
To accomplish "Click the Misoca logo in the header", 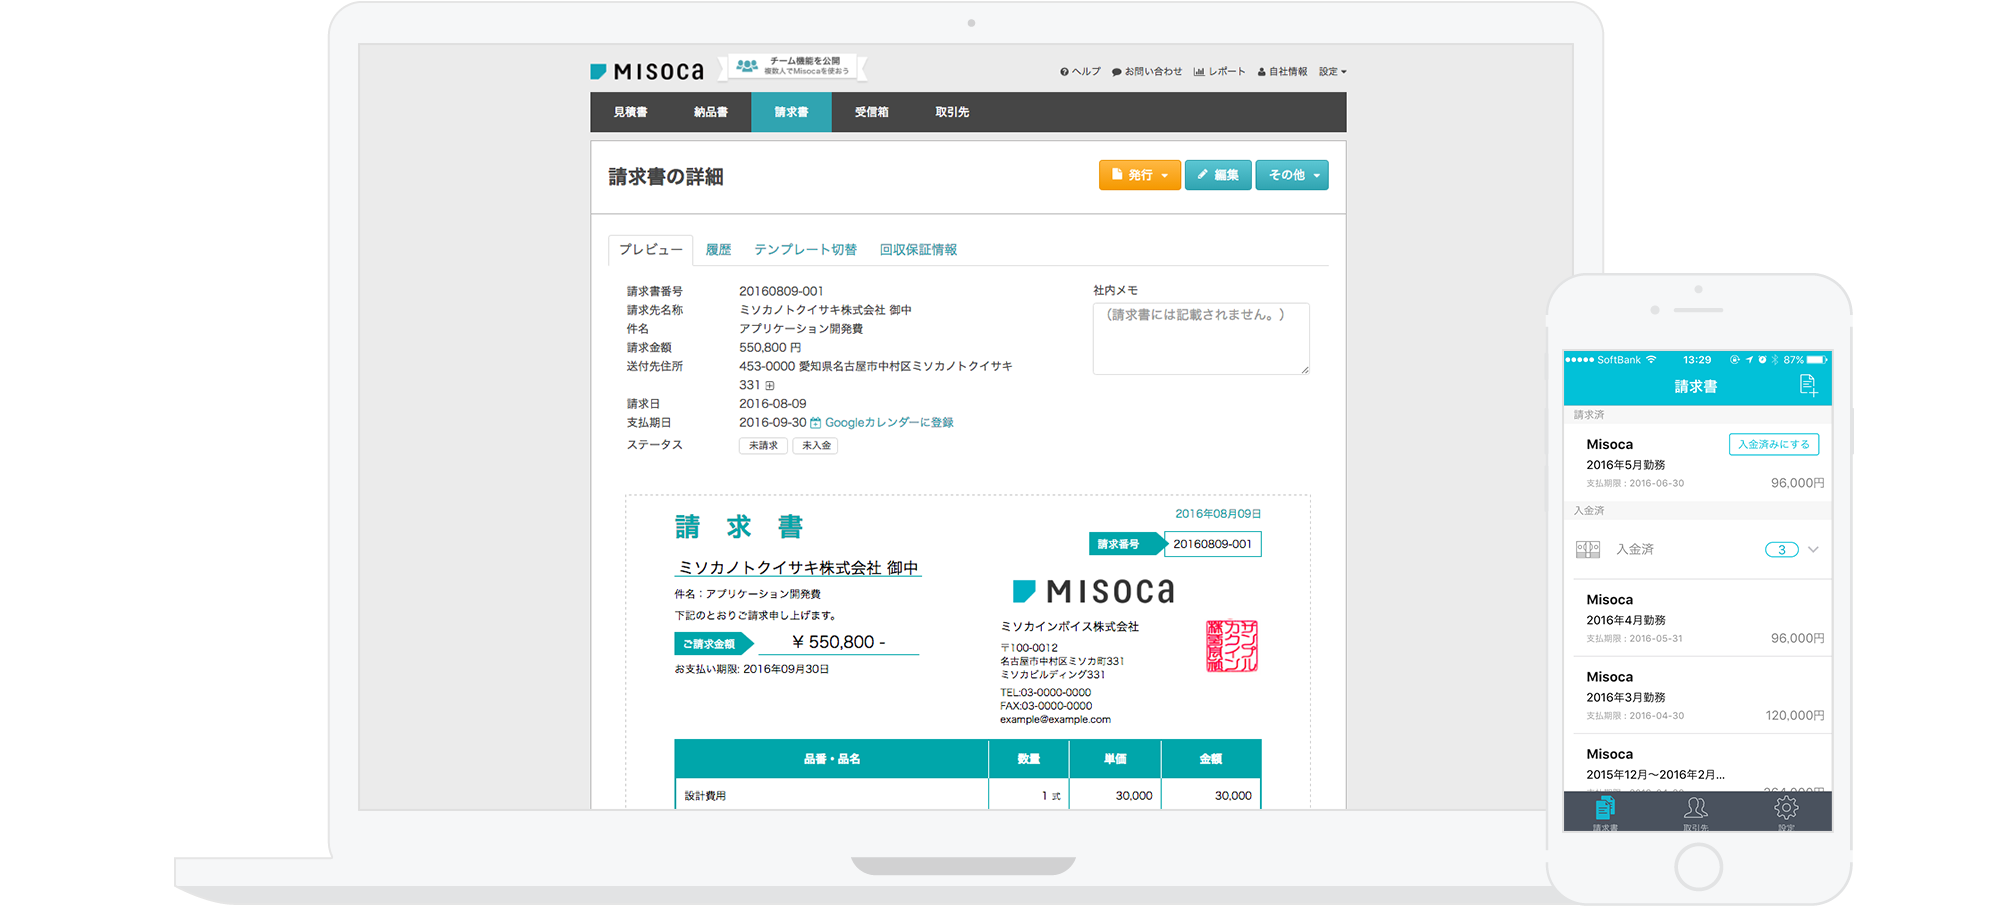I will pyautogui.click(x=647, y=71).
